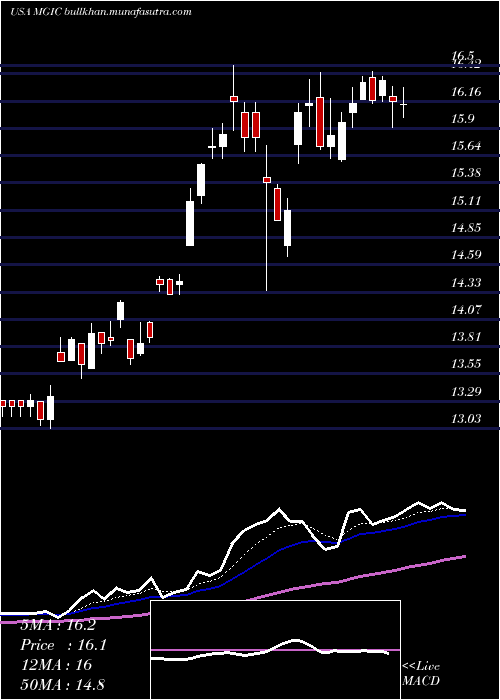Viewport: 500px width, 700px height.
Task: Click the 13.81 price axis label
Action: (466, 337)
